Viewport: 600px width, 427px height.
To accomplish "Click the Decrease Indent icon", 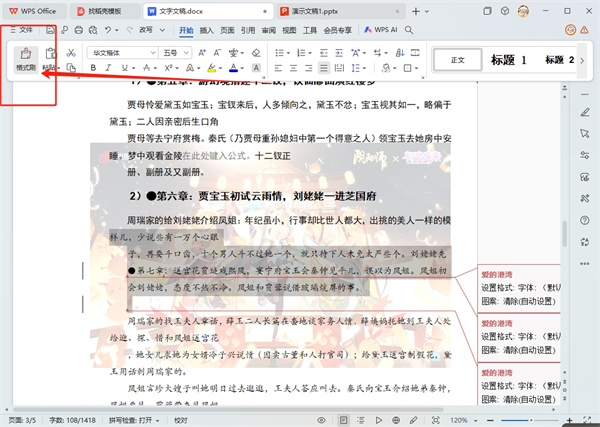I will pos(324,53).
